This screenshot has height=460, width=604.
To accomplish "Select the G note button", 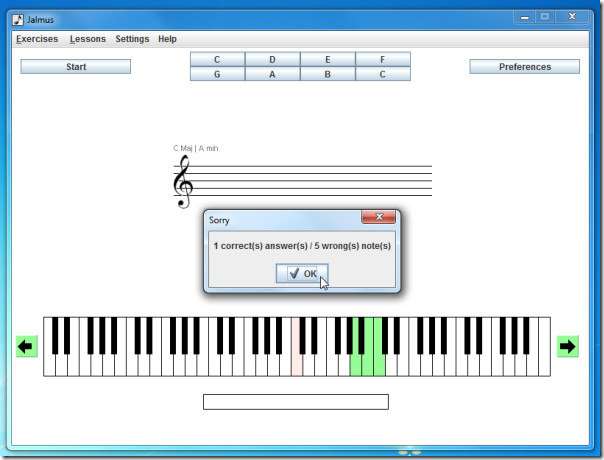I will coord(217,74).
